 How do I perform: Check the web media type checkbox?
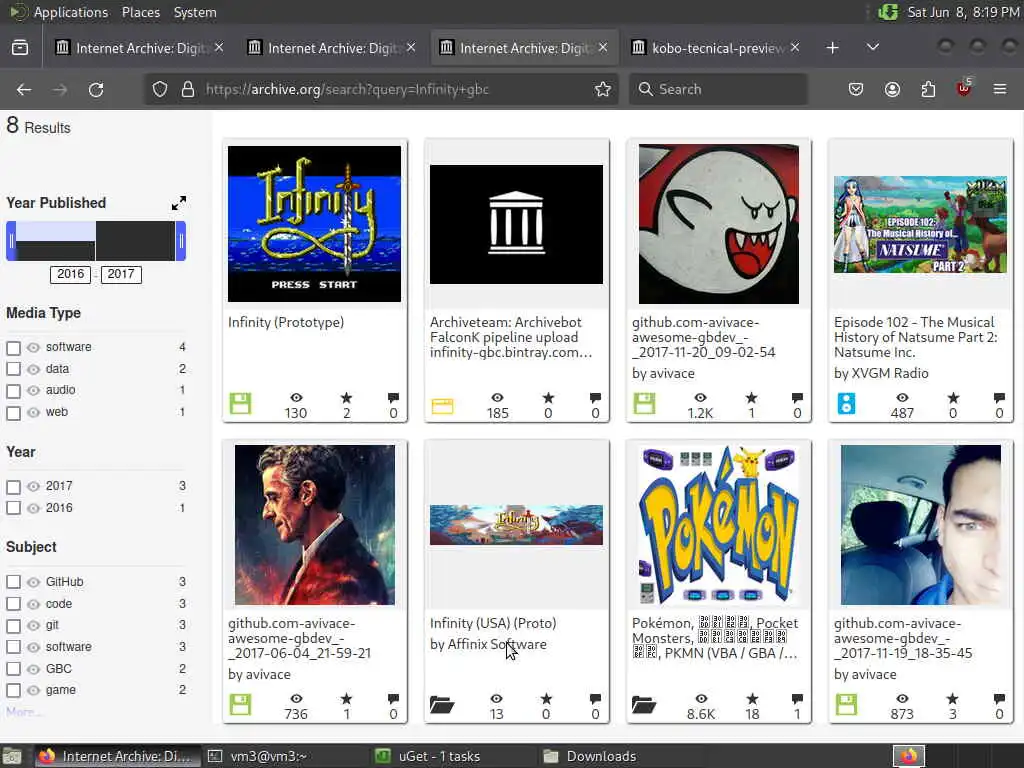[13, 413]
